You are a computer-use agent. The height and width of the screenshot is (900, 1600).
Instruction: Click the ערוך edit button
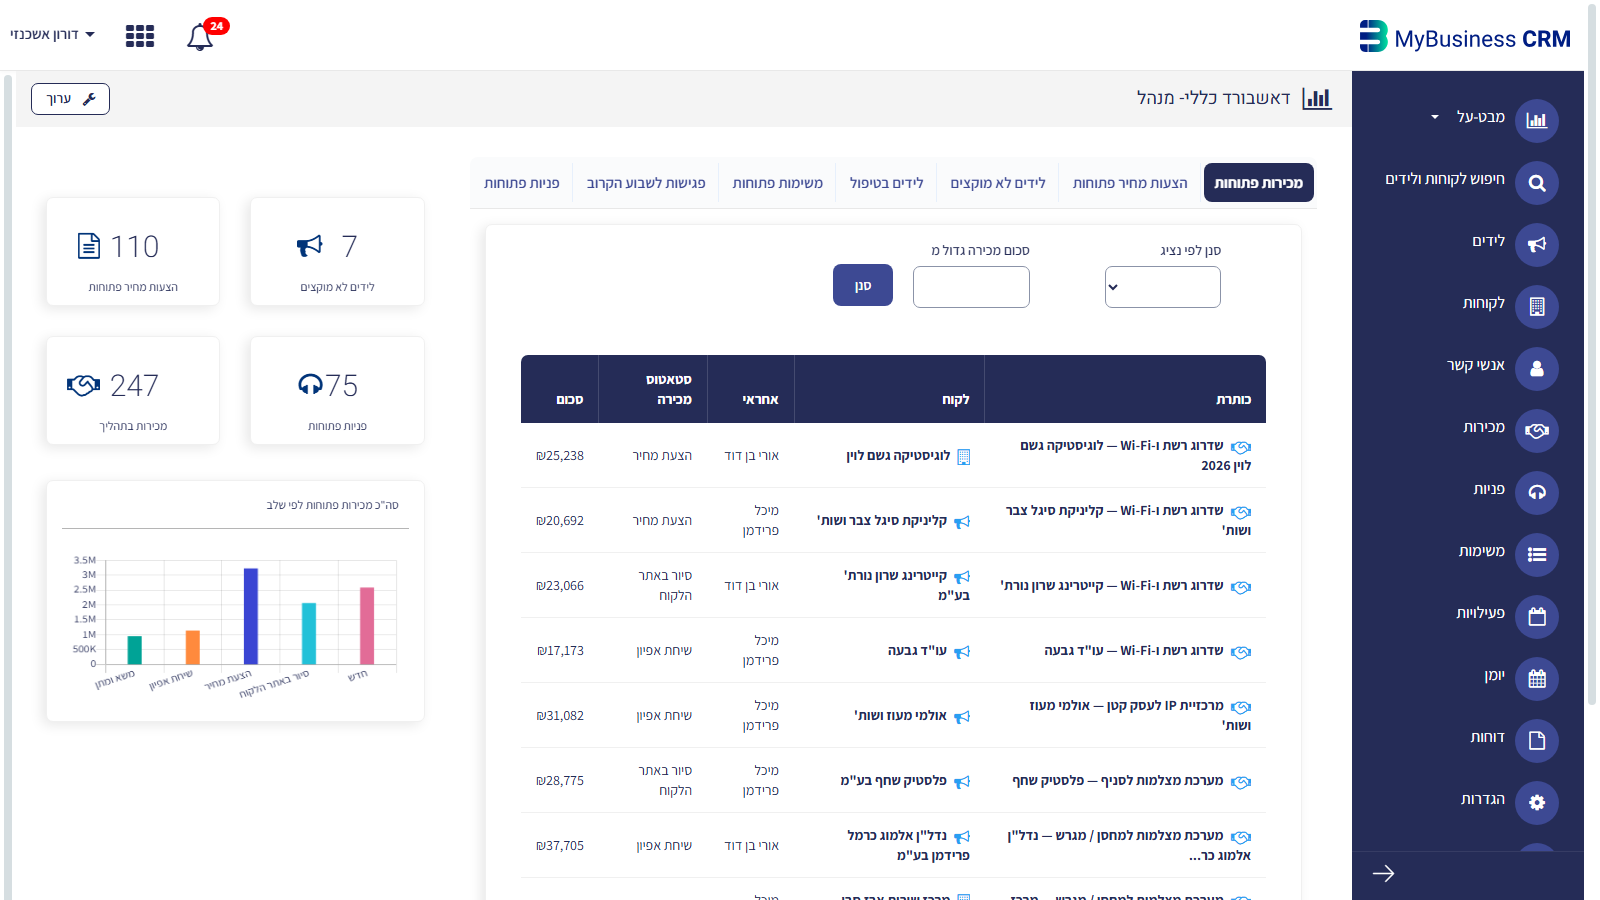70,99
